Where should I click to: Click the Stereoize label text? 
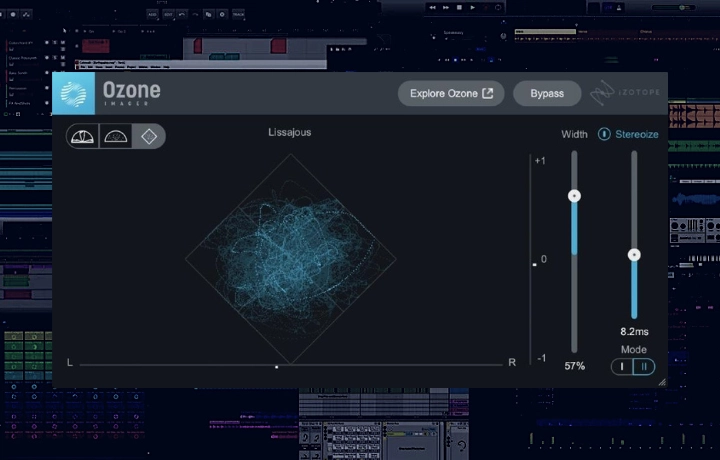click(636, 134)
